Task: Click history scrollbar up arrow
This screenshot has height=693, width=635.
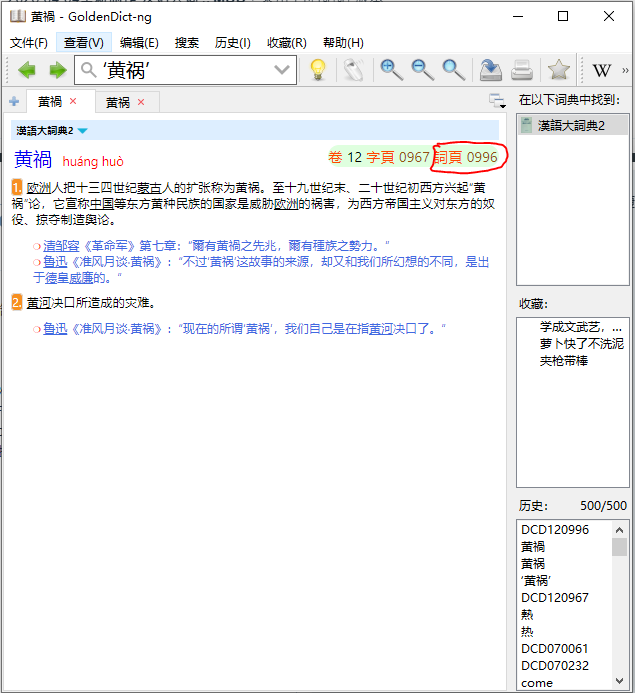Action: (620, 529)
